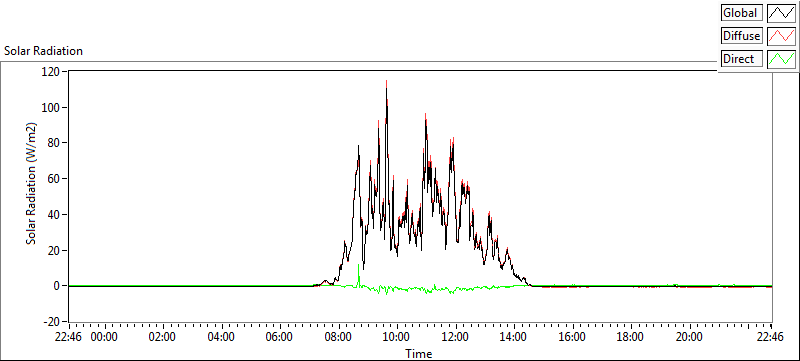
Task: Click the 08:00 time axis marker
Action: coord(338,337)
